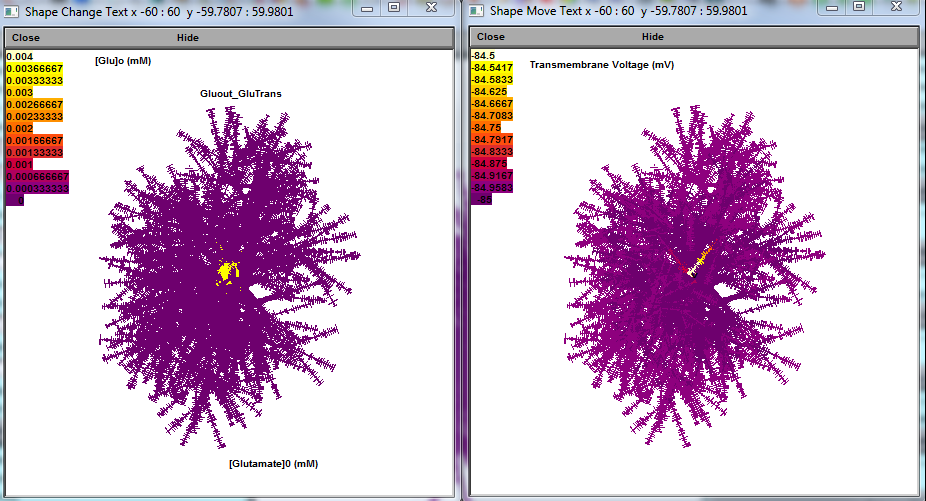This screenshot has width=926, height=501.
Task: Maximize the Shape Move Text window
Action: [x=857, y=8]
